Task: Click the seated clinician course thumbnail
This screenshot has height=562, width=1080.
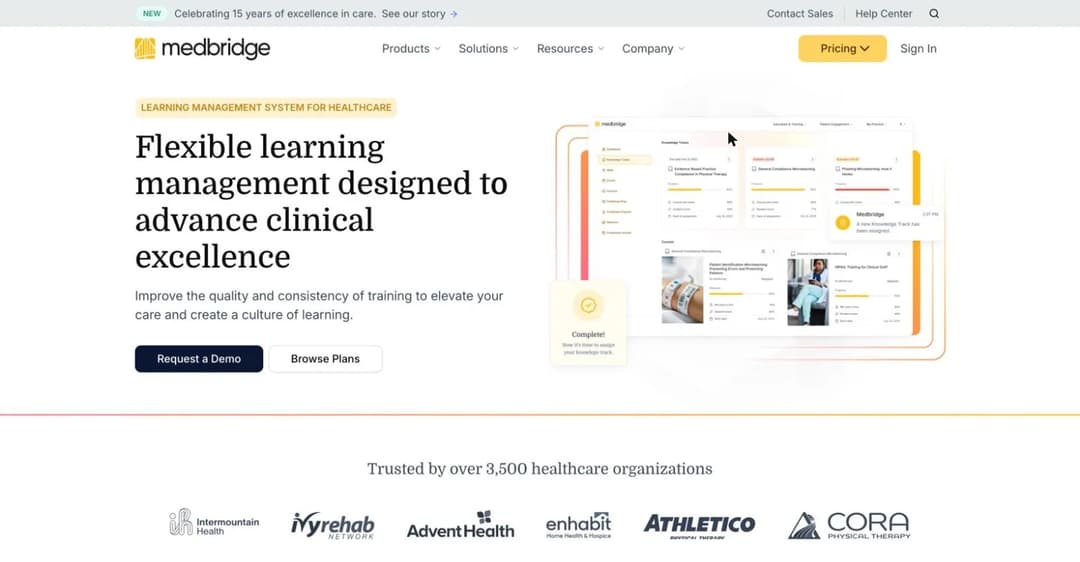Action: click(808, 292)
